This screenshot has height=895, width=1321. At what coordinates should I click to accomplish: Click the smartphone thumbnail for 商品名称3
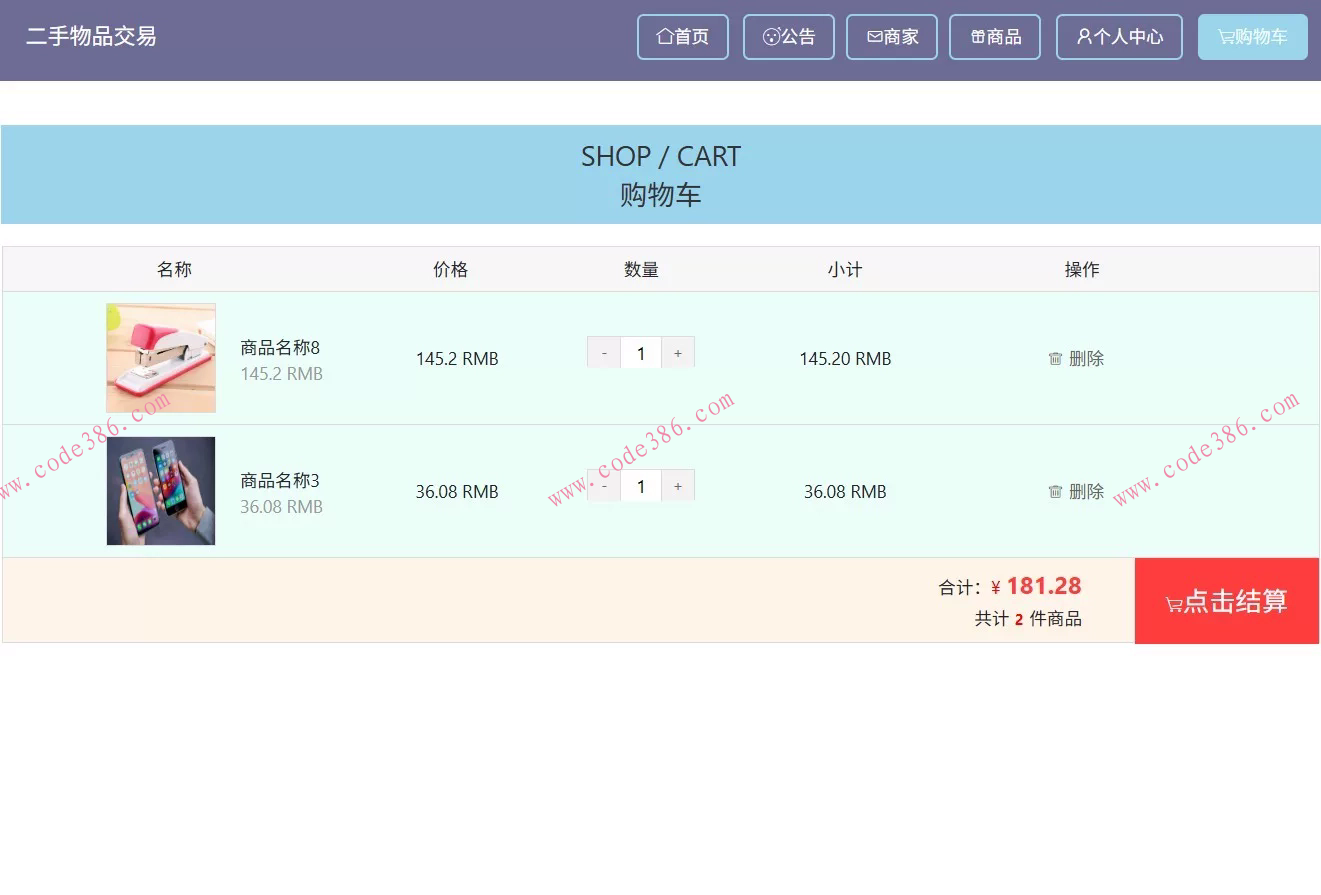(161, 491)
